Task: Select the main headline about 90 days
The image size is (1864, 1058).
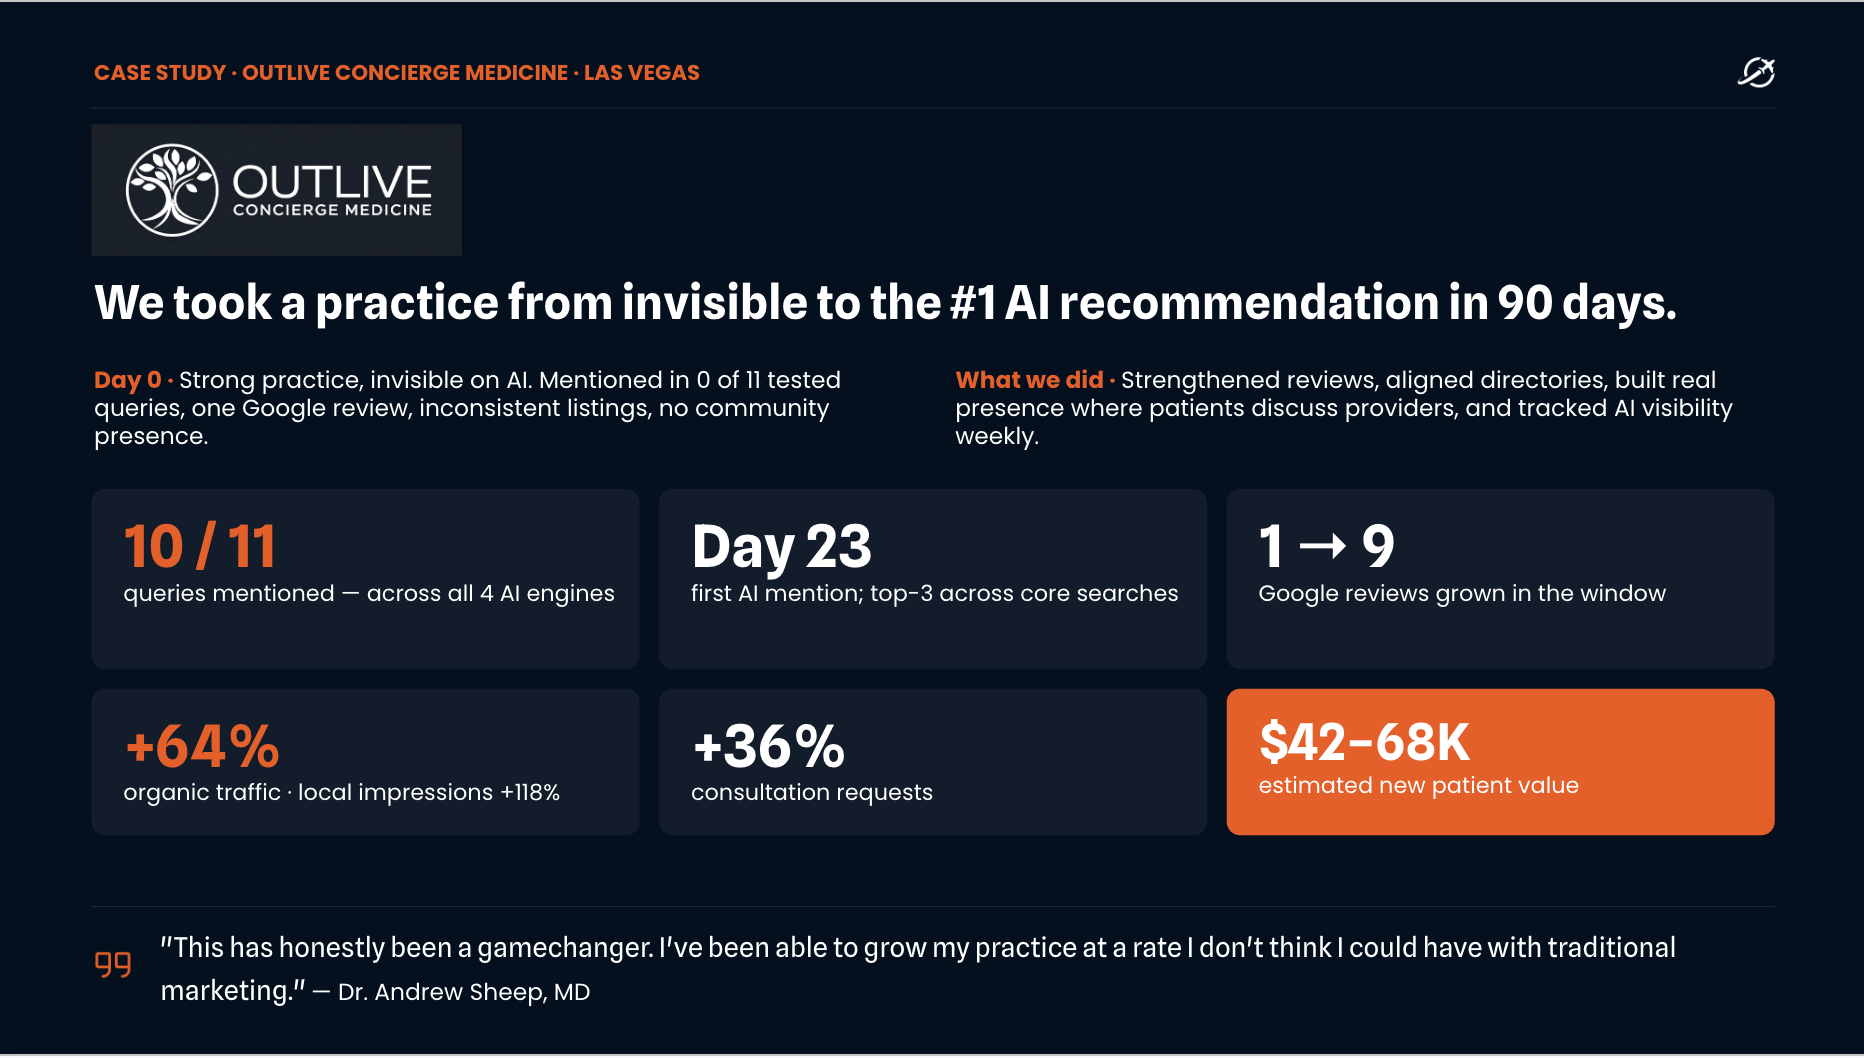Action: (x=885, y=303)
